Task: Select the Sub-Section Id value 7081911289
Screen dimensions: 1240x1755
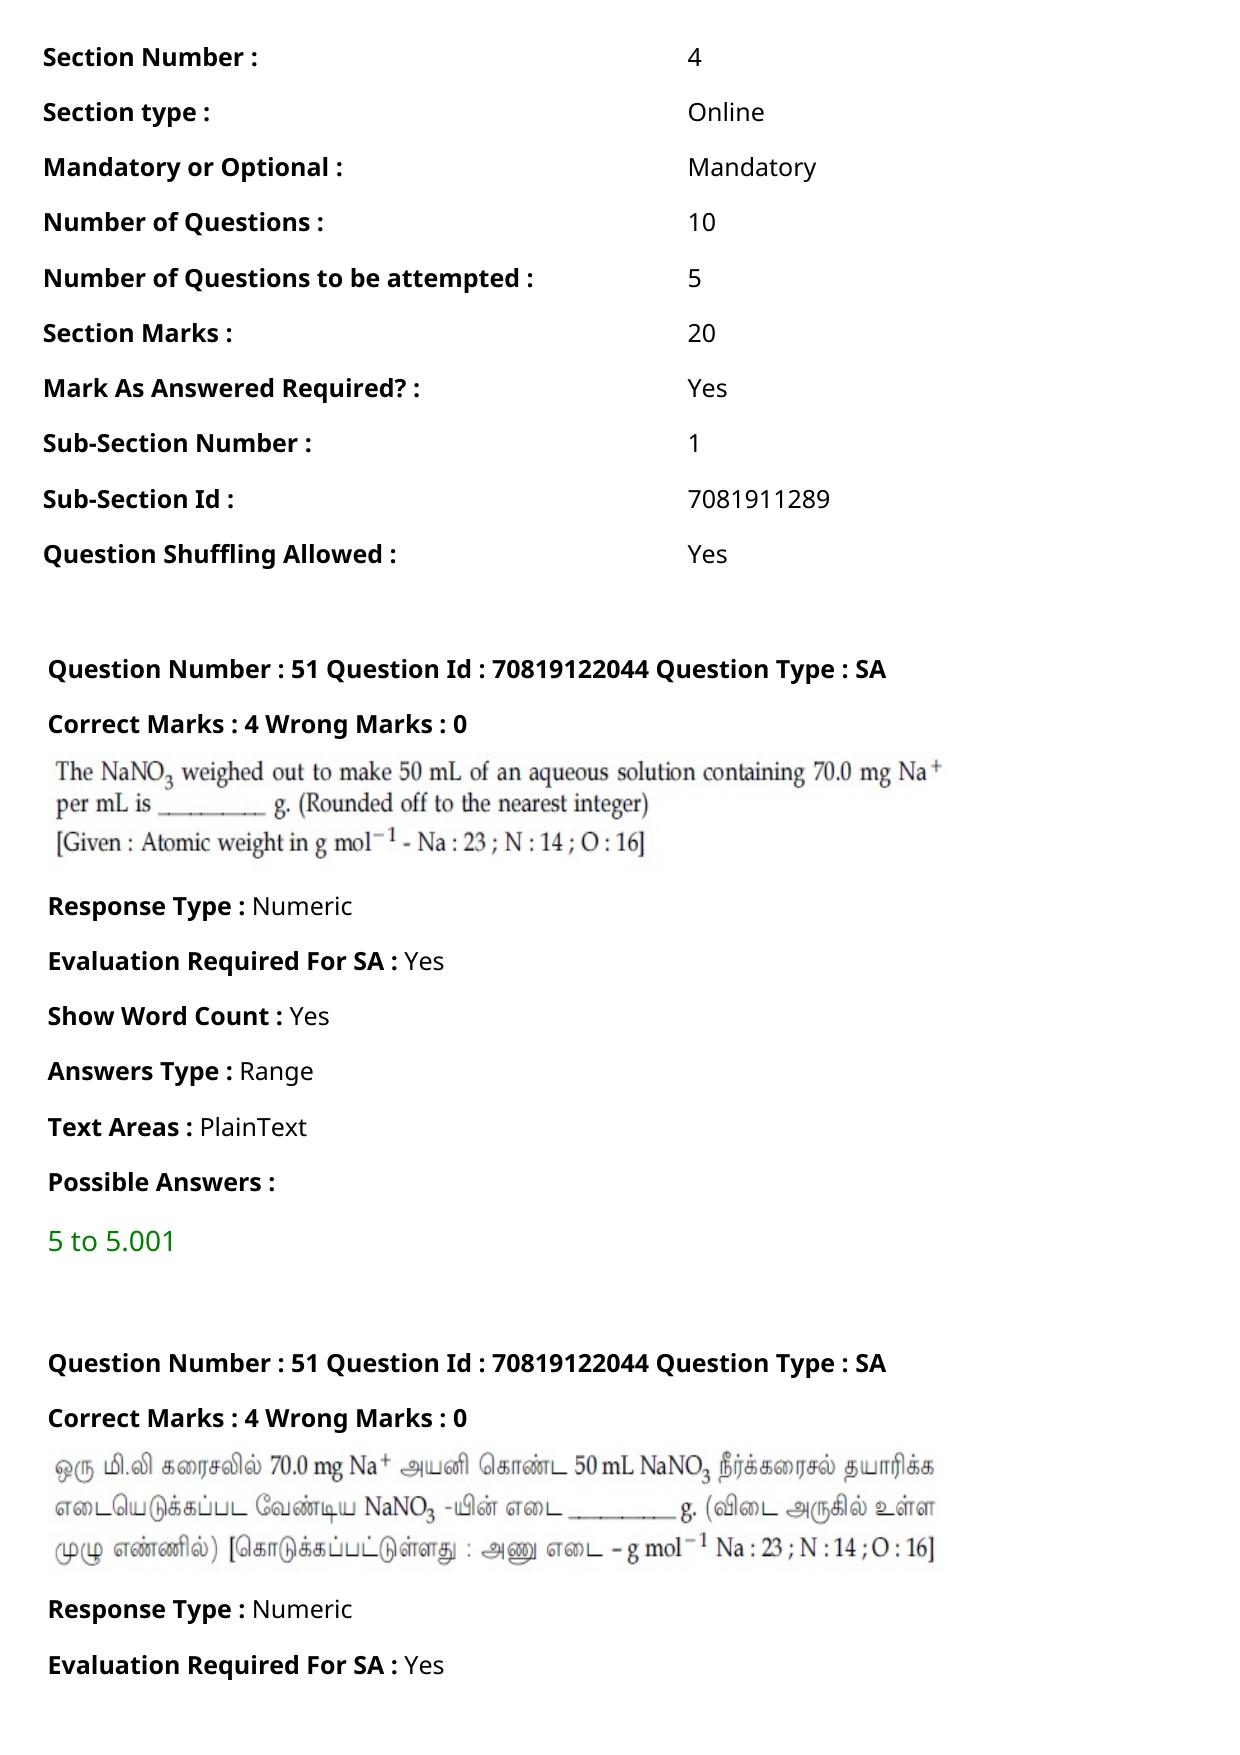Action: [x=758, y=499]
